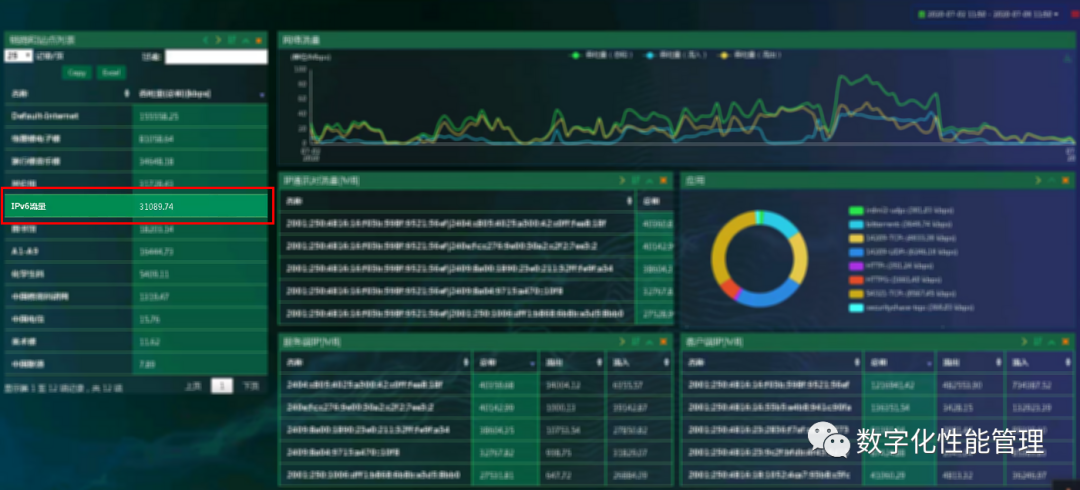Click the Excel export button
The image size is (1080, 490).
coord(111,72)
